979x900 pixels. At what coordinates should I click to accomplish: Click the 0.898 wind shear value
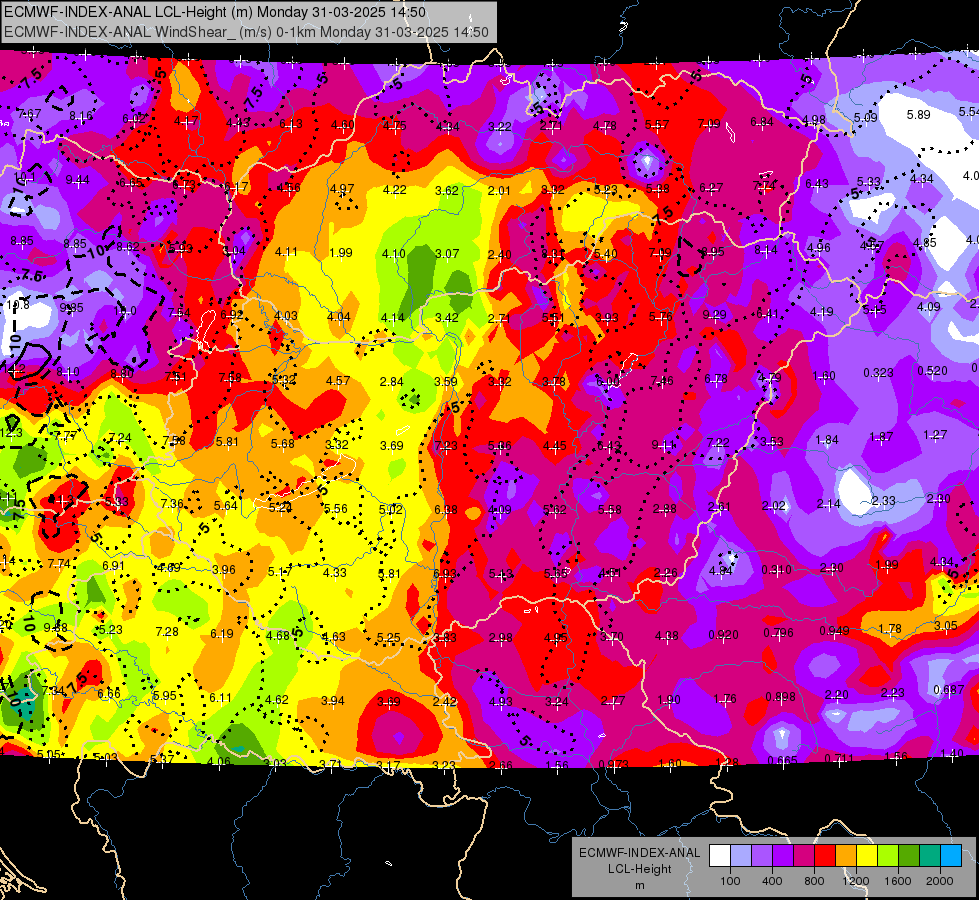point(780,697)
